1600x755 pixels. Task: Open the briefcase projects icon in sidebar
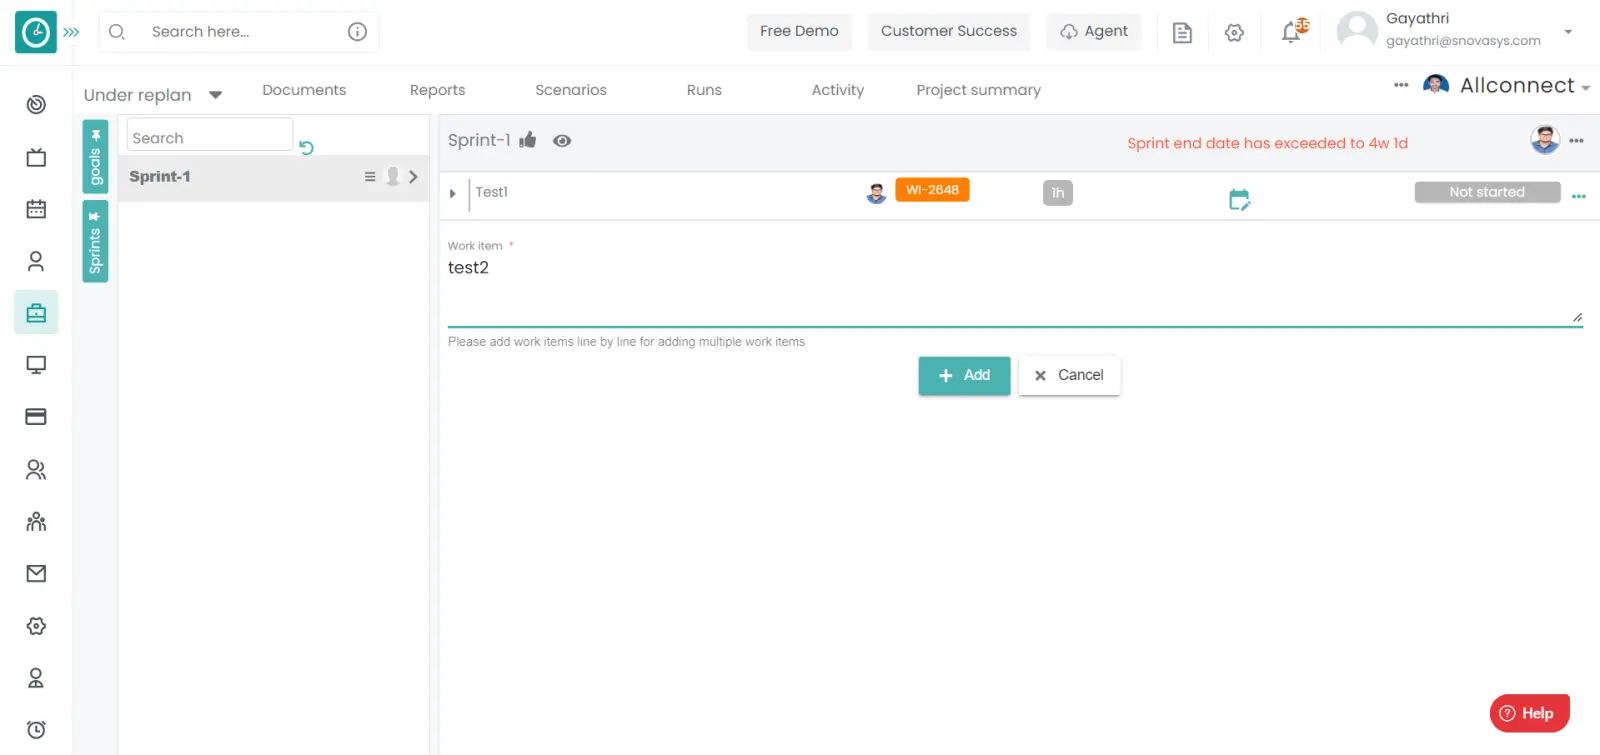(36, 313)
